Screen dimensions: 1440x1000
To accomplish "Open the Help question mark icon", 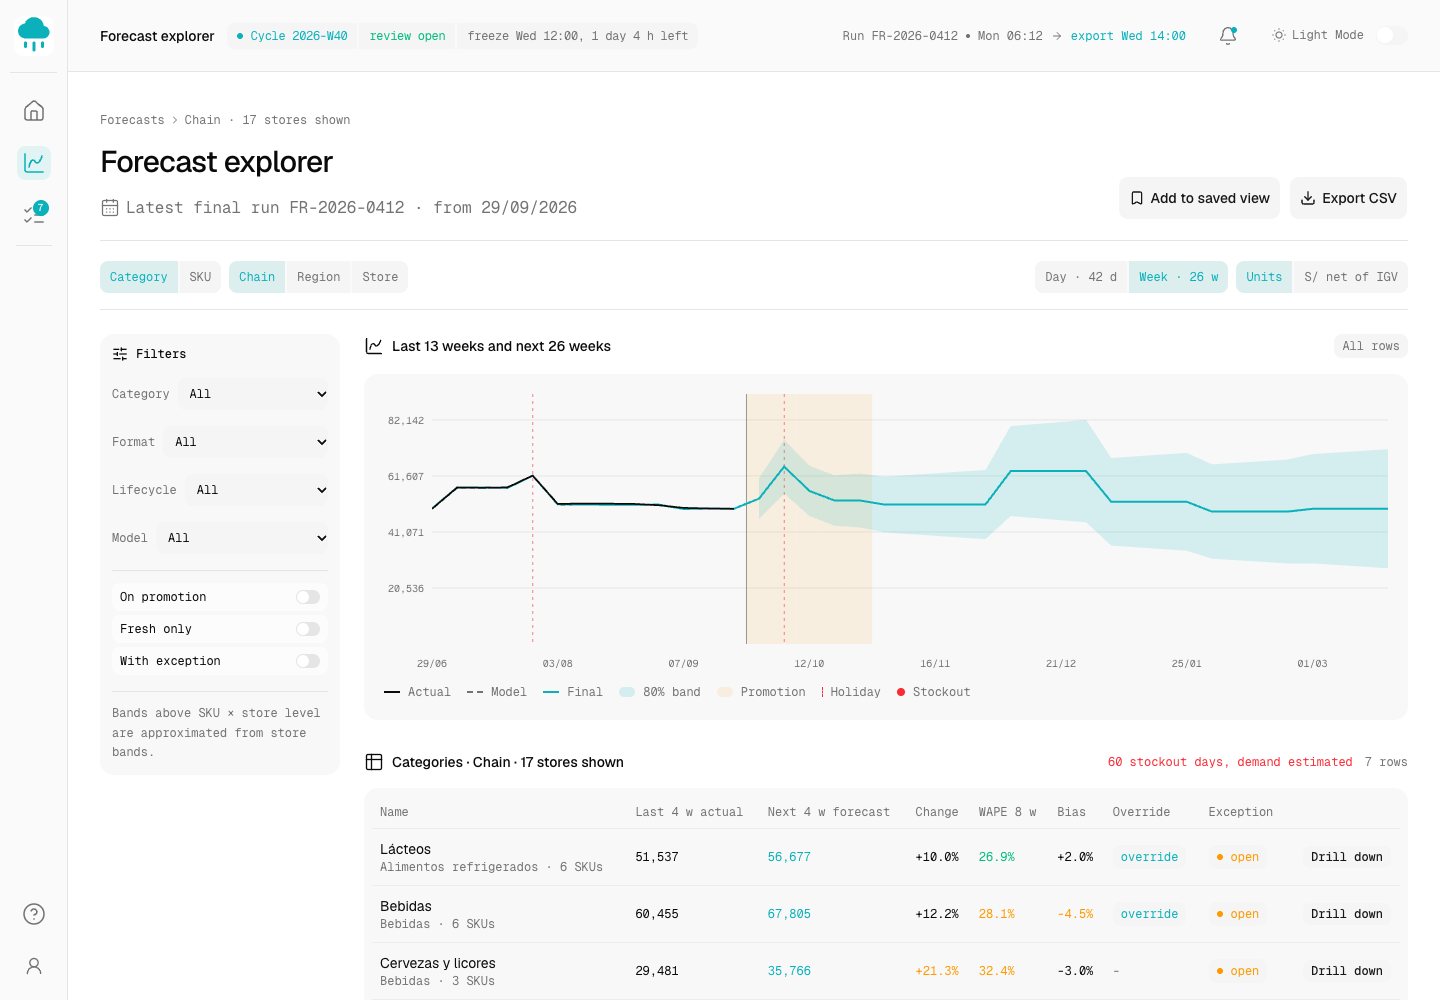I will [34, 914].
